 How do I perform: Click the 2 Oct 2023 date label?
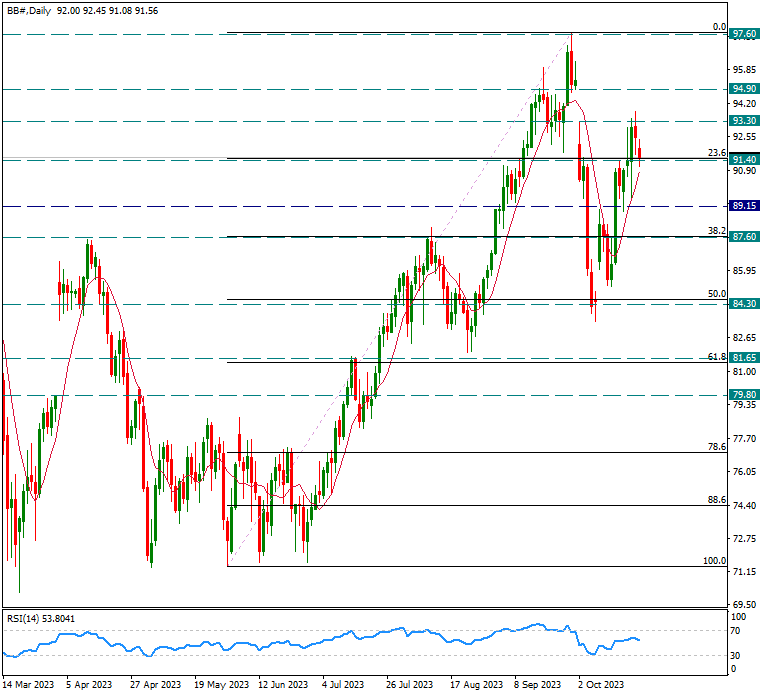pos(601,684)
